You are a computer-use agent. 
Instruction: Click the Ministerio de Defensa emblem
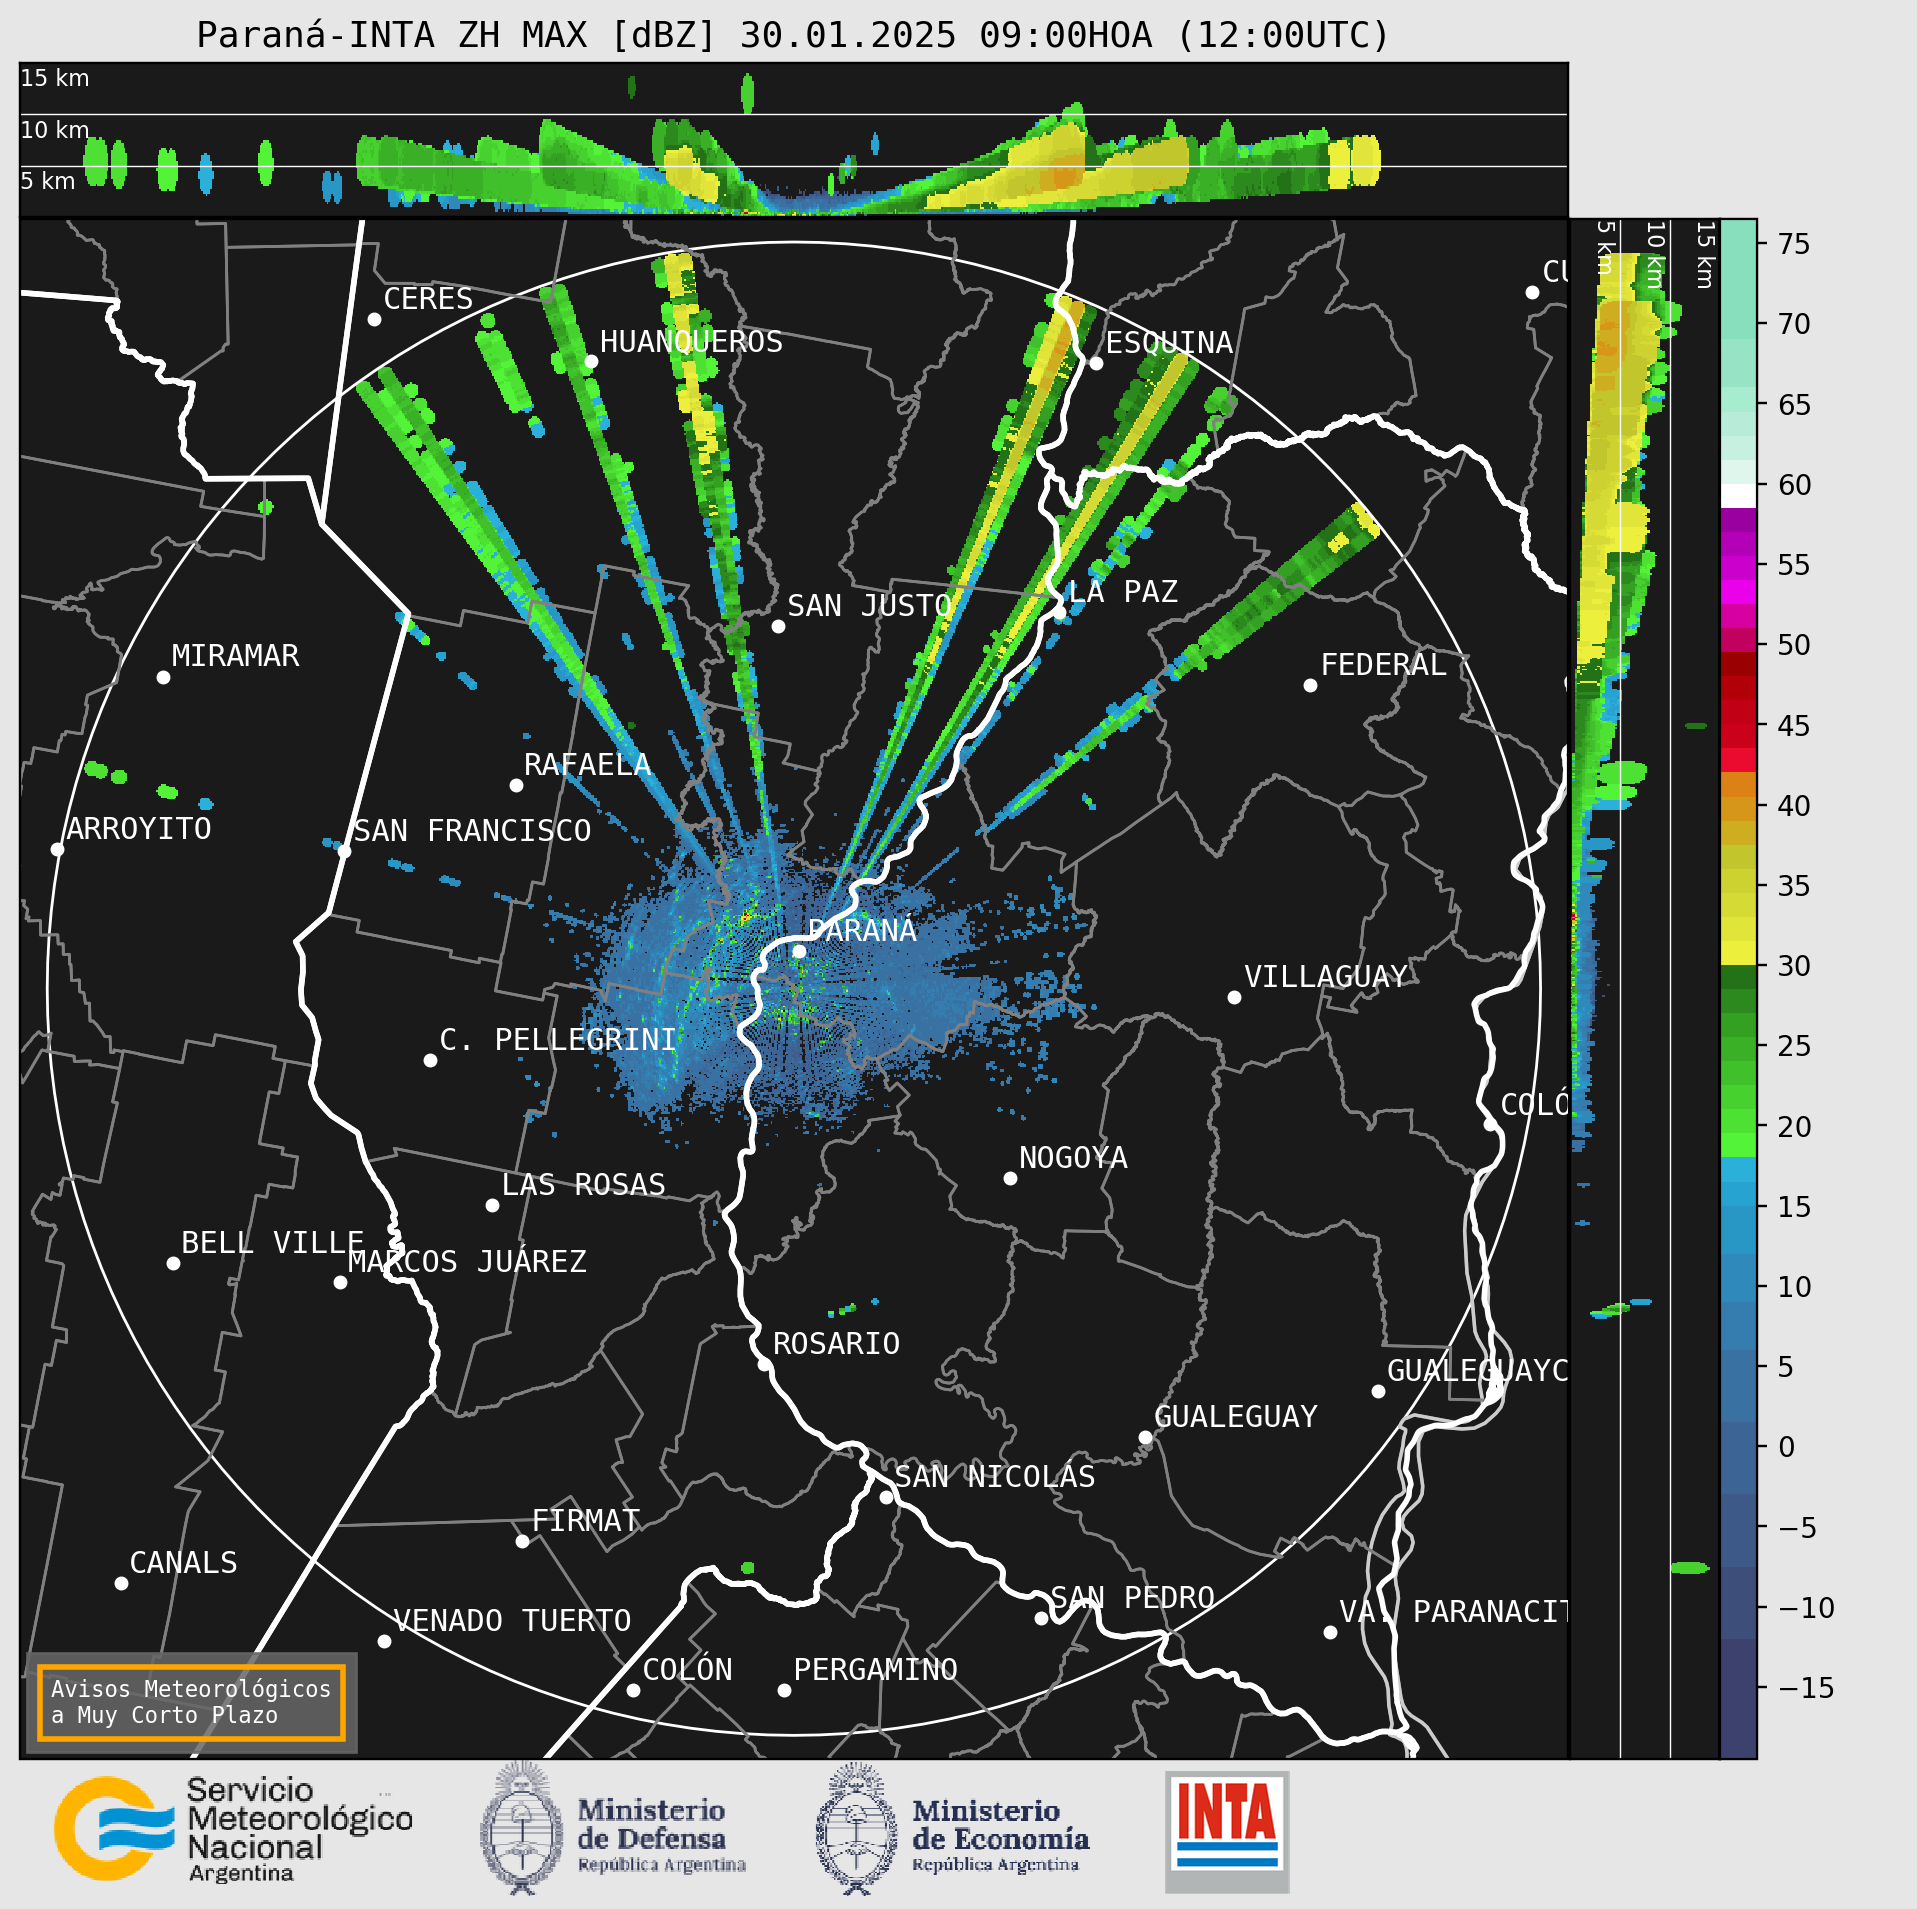(x=521, y=1829)
